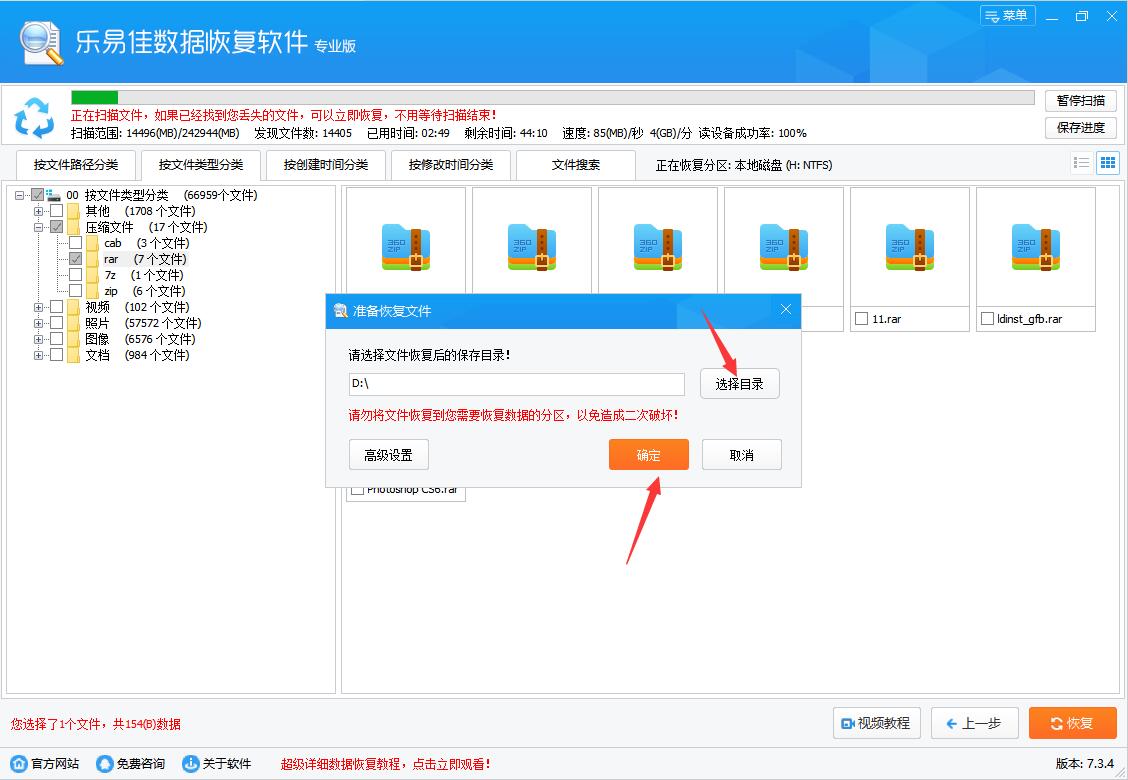1128x780 pixels.
Task: Click 暂停扫描 to pause scanning
Action: point(1081,101)
